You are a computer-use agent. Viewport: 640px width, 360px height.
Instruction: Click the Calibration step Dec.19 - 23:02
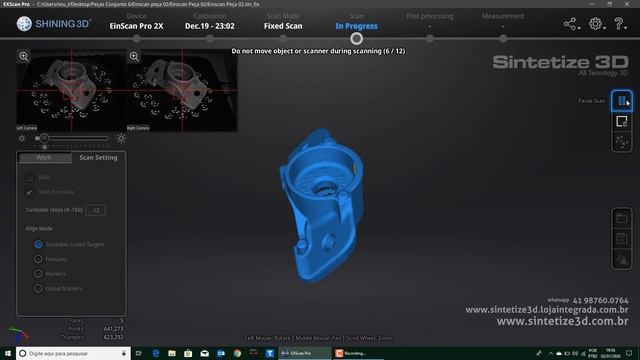point(210,26)
